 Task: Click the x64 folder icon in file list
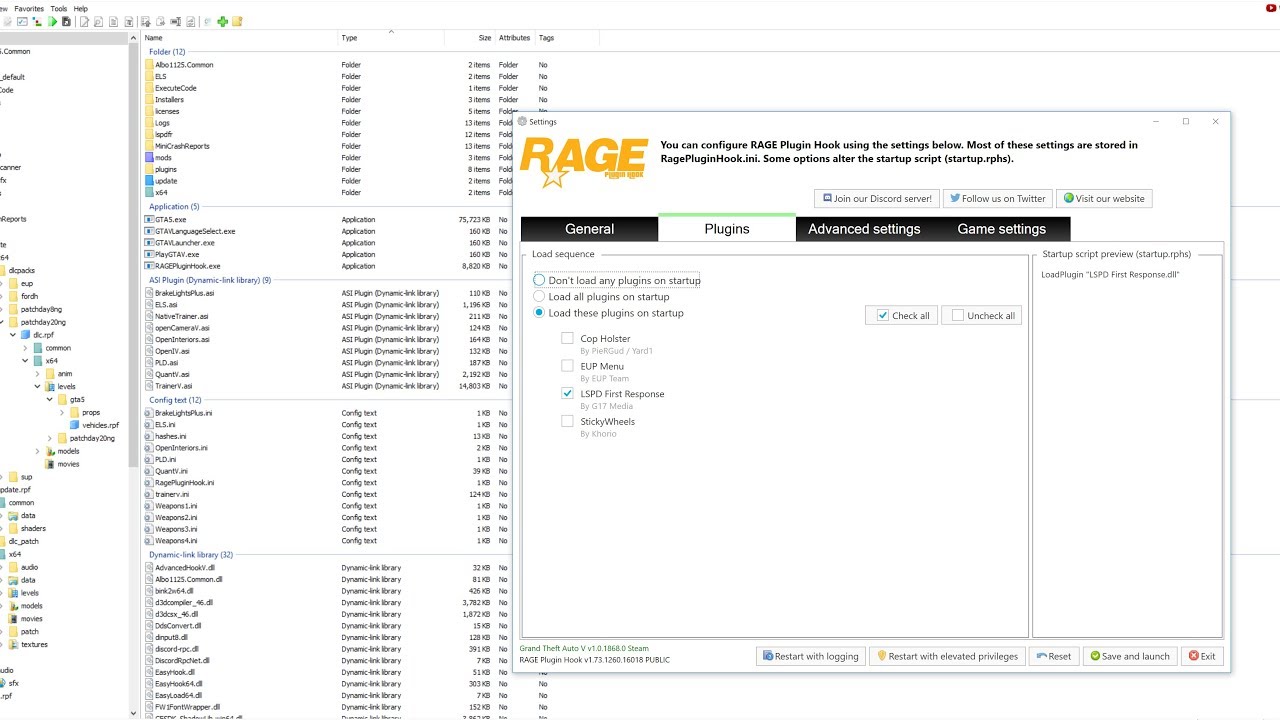coord(149,192)
